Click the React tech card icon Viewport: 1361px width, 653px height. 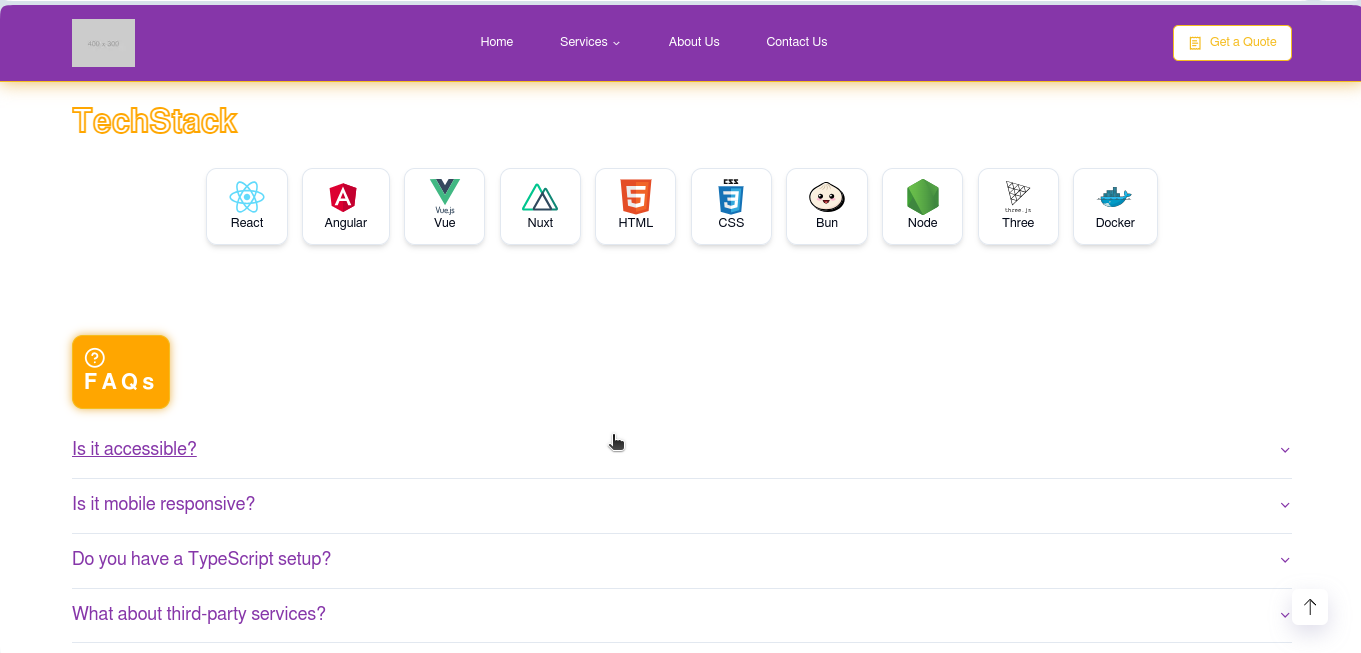pyautogui.click(x=247, y=196)
